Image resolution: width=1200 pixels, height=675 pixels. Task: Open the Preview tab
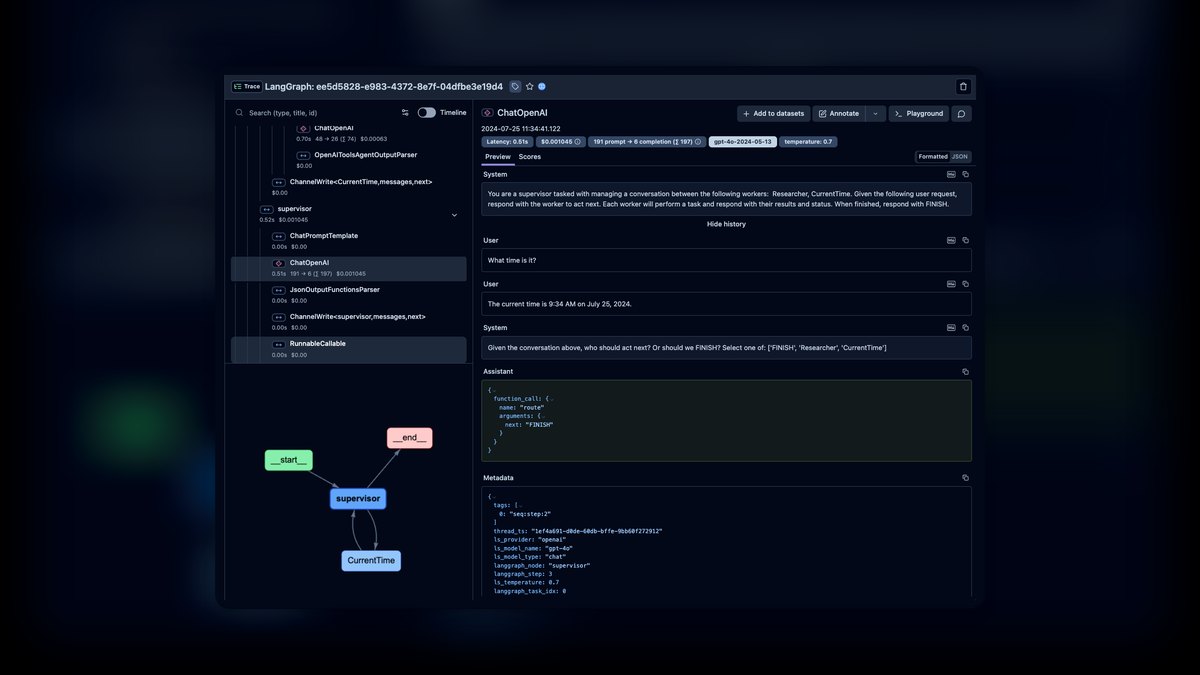pyautogui.click(x=498, y=157)
